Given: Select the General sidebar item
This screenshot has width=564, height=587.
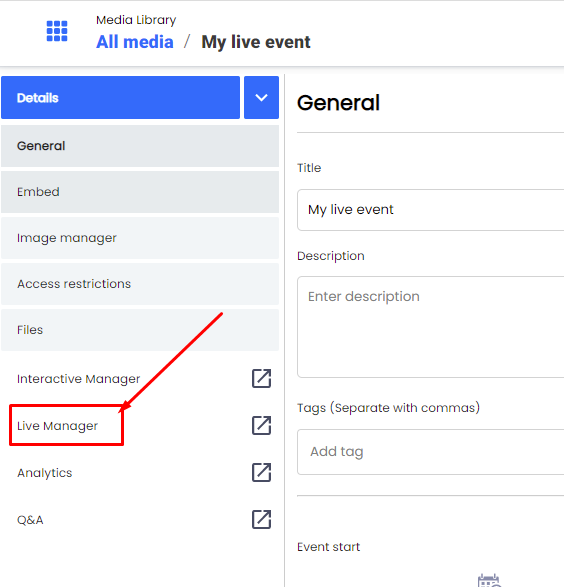Looking at the screenshot, I should [x=140, y=146].
